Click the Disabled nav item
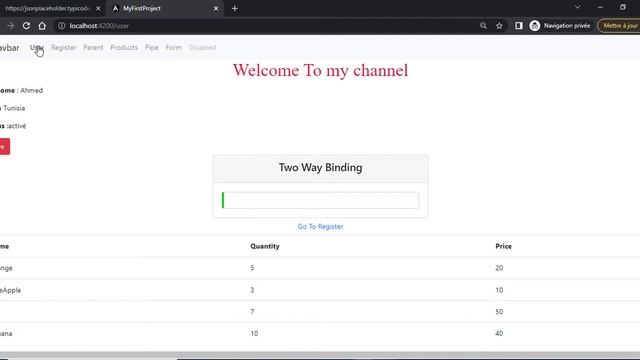Viewport: 640px width, 360px height. [x=202, y=47]
